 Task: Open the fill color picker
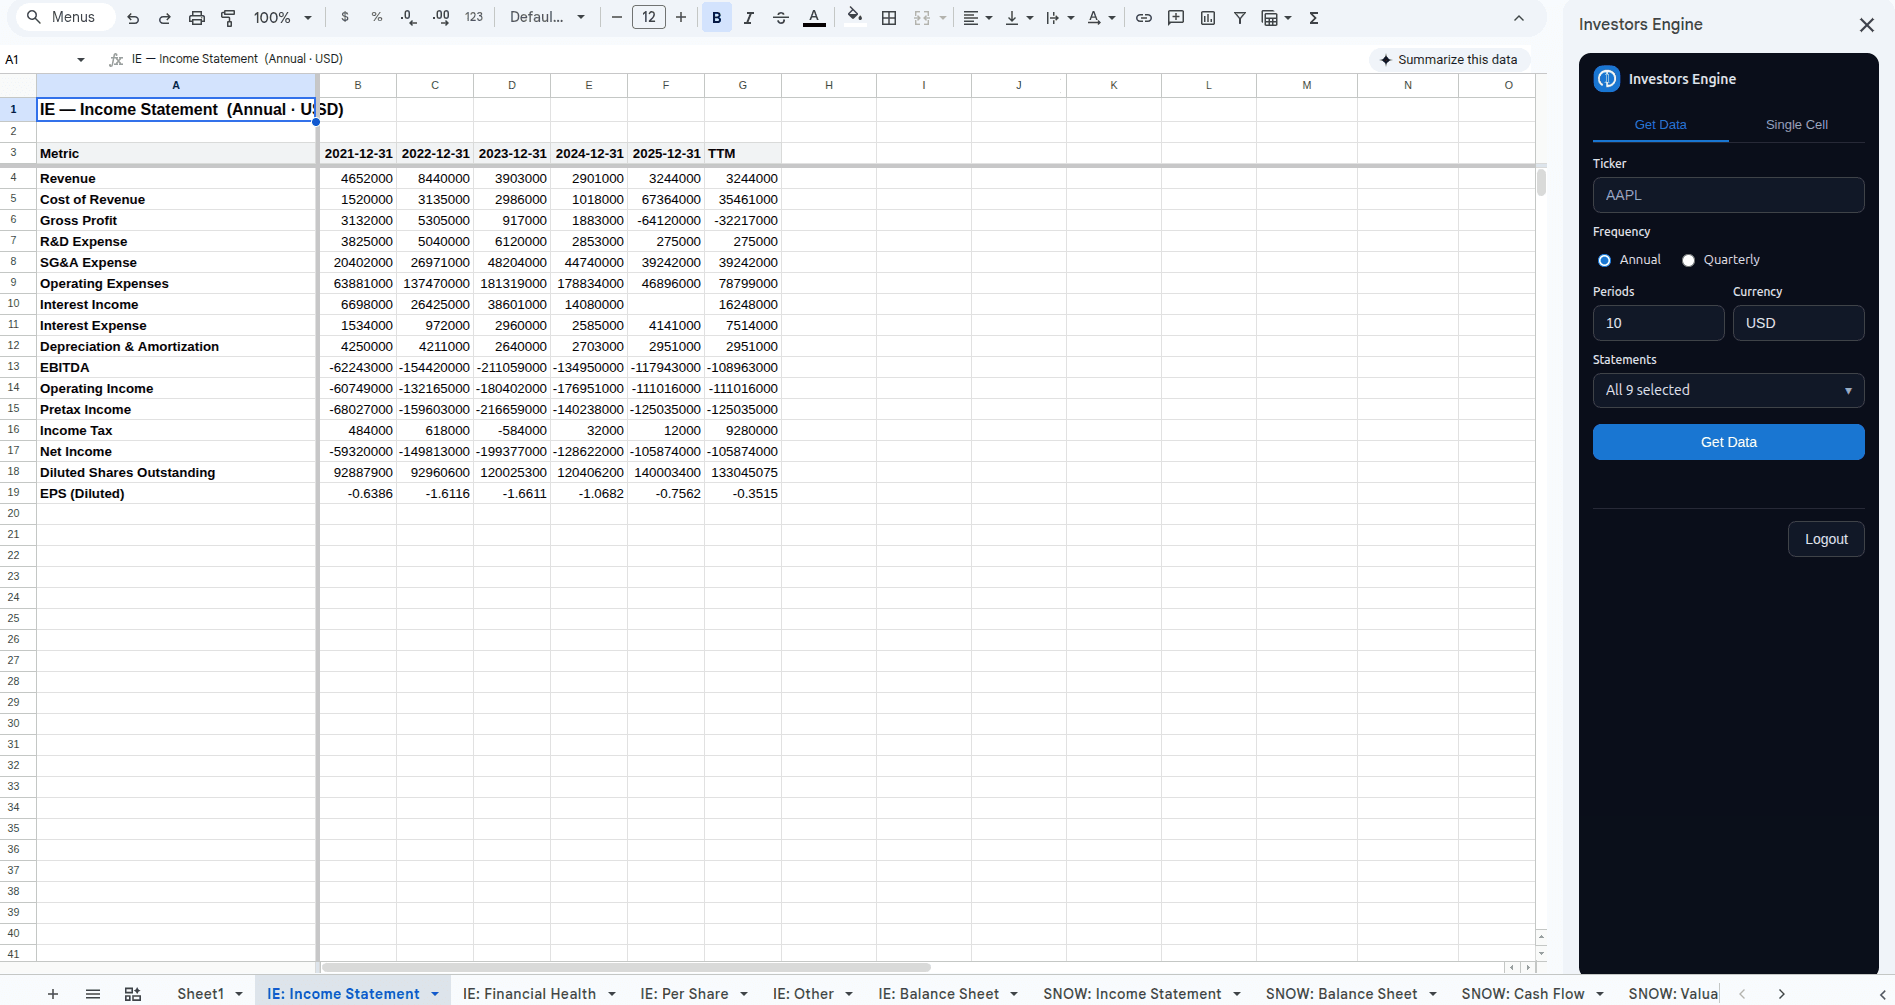(x=855, y=17)
